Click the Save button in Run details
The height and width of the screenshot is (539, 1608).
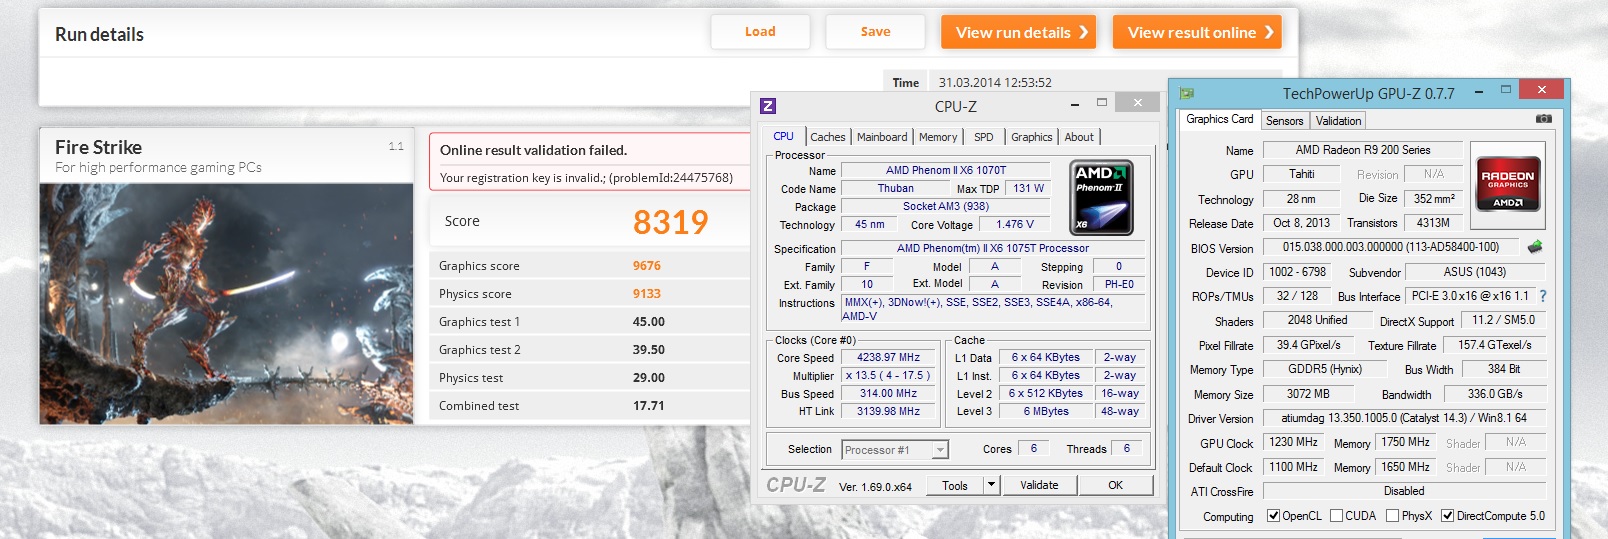(x=875, y=32)
